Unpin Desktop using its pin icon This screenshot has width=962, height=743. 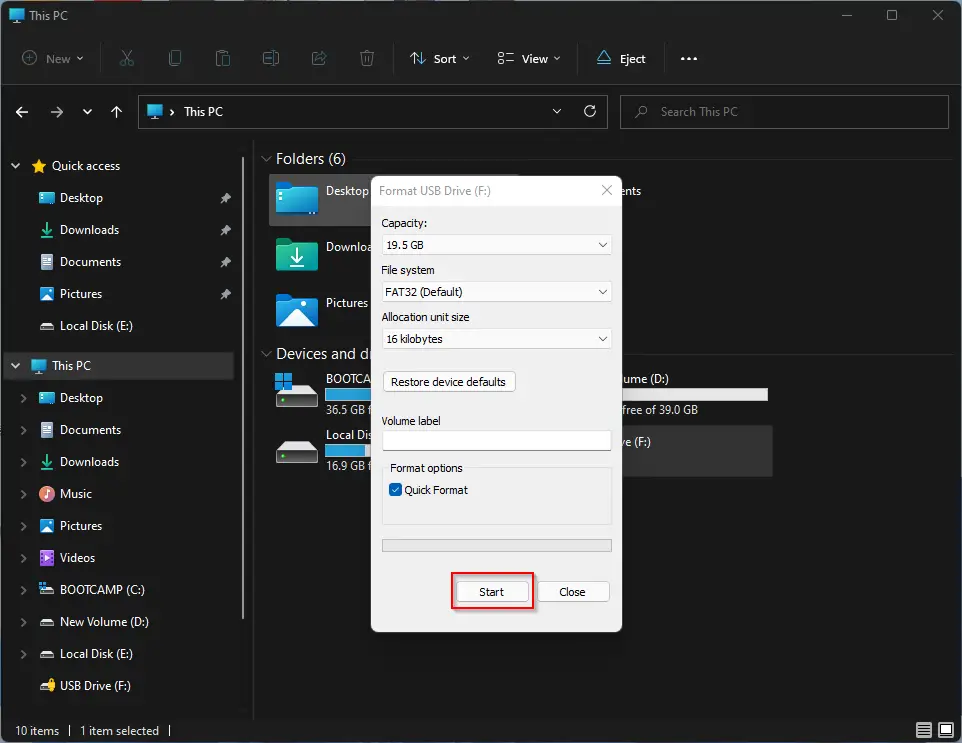tap(226, 198)
